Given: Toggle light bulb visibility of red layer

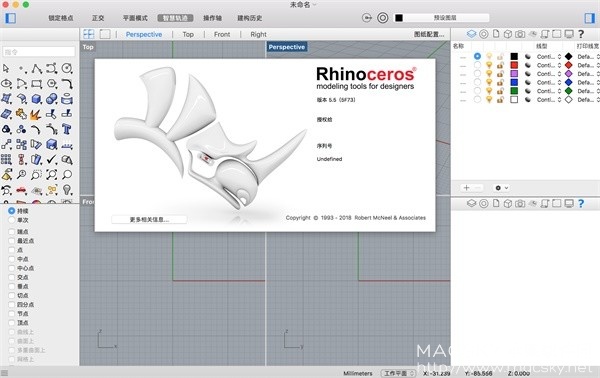Looking at the screenshot, I should tap(489, 65).
